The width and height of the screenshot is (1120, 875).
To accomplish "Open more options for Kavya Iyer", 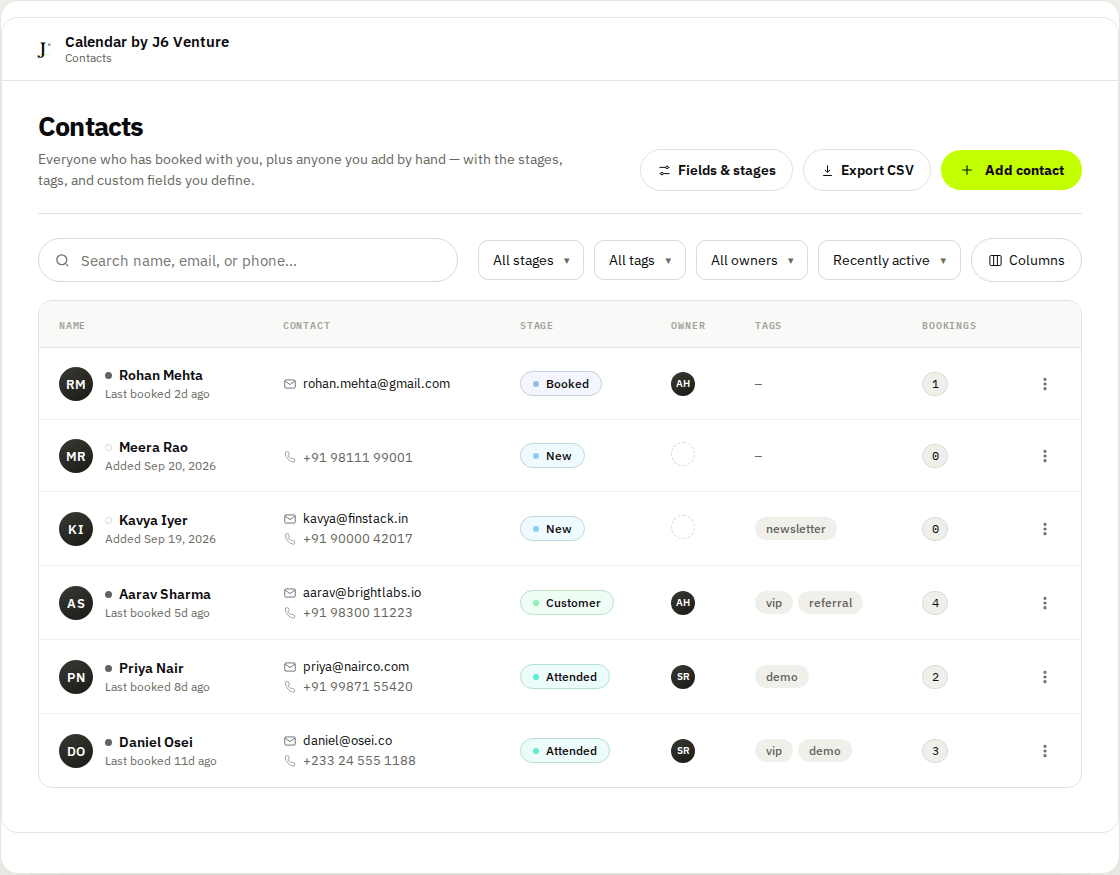I will pyautogui.click(x=1044, y=529).
